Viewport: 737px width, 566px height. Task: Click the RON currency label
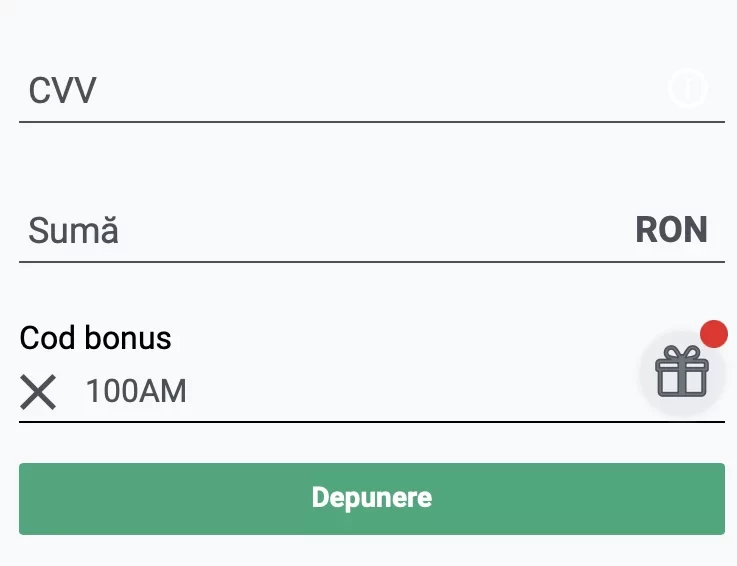pyautogui.click(x=671, y=230)
